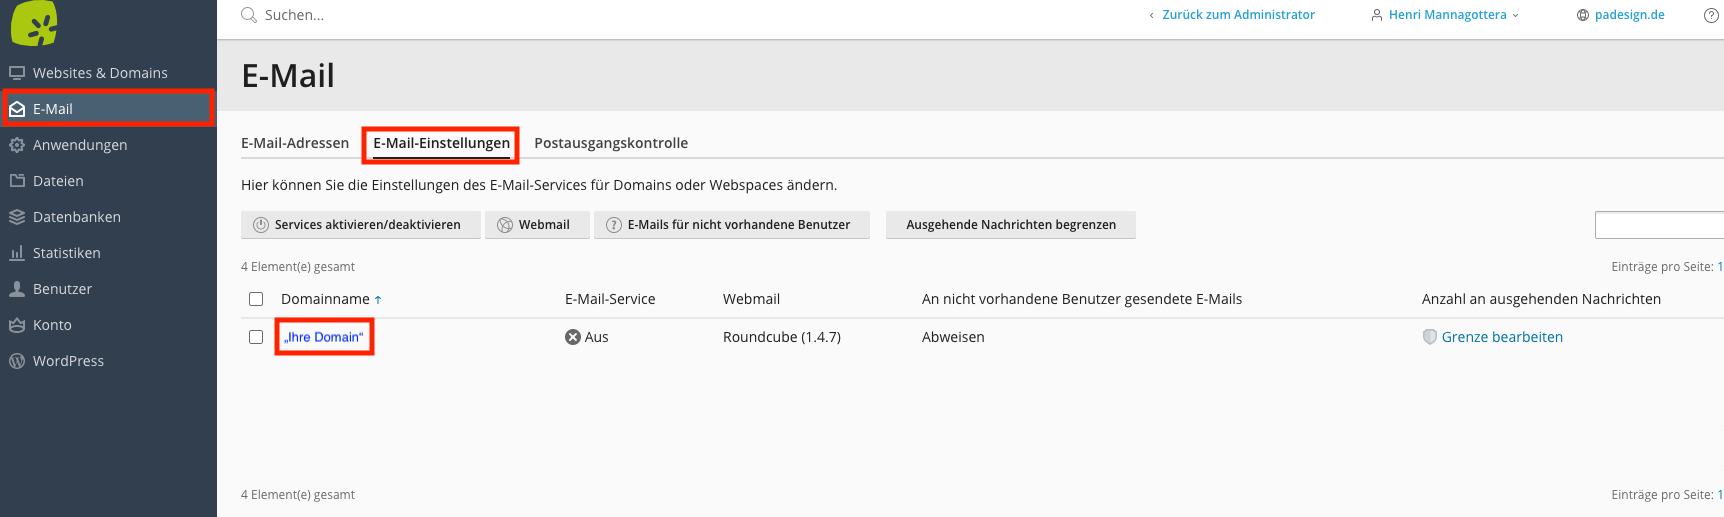Sort by the Domainname column arrow
Viewport: 1724px width, 517px height.
click(x=378, y=300)
